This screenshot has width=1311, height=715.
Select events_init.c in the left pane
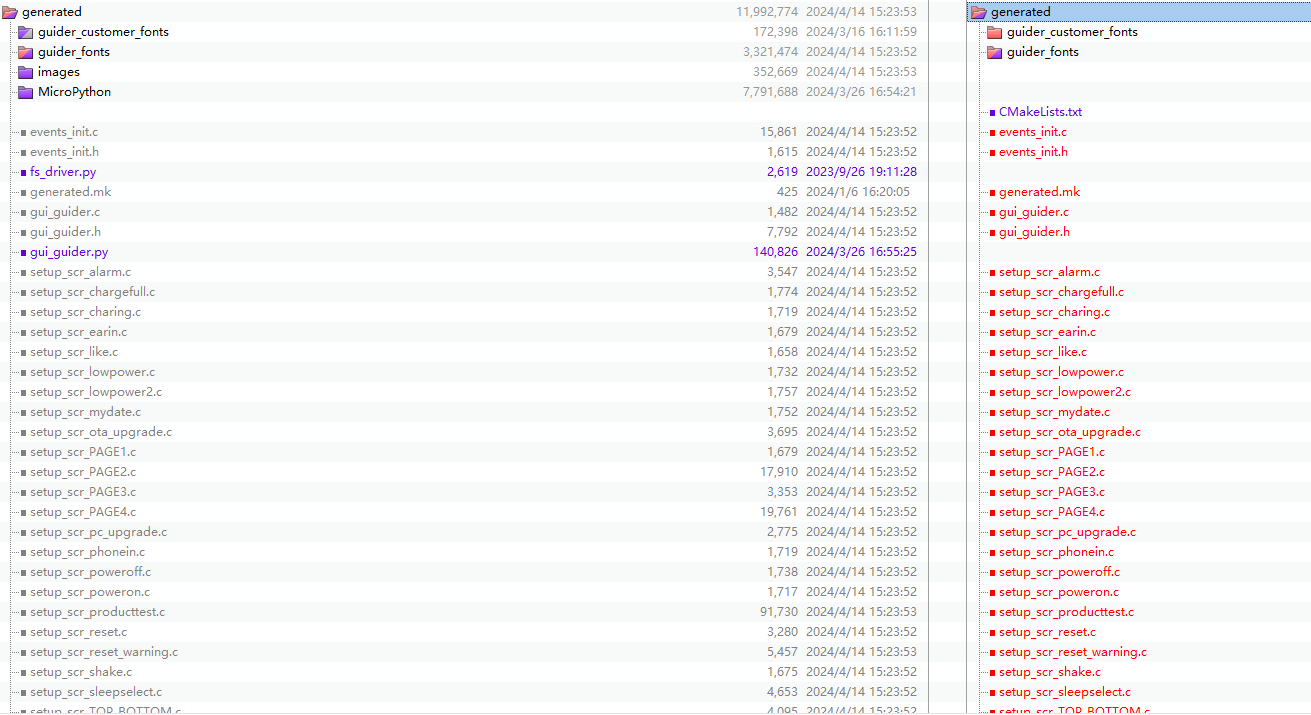(64, 132)
